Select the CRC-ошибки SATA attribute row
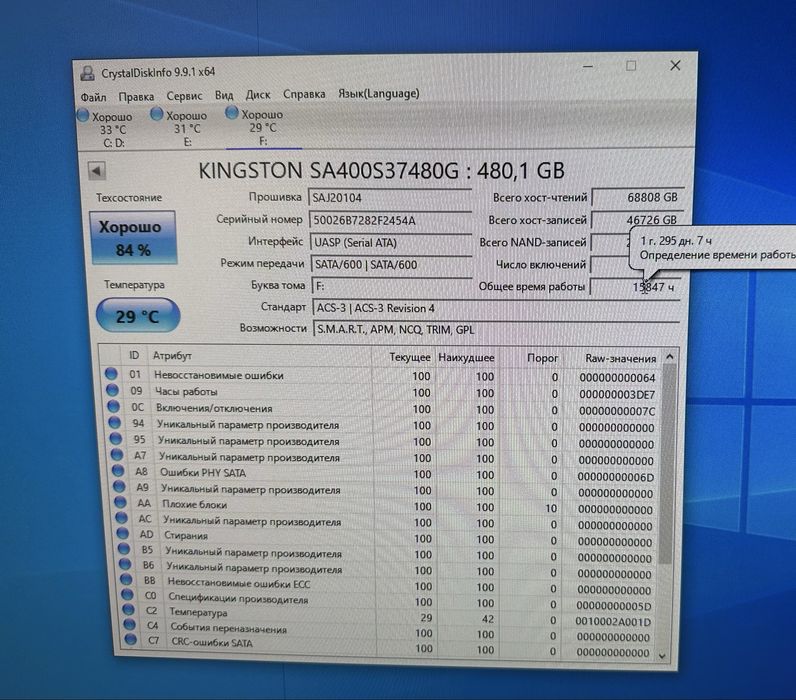Screen dimensions: 796x700 (x=391, y=646)
